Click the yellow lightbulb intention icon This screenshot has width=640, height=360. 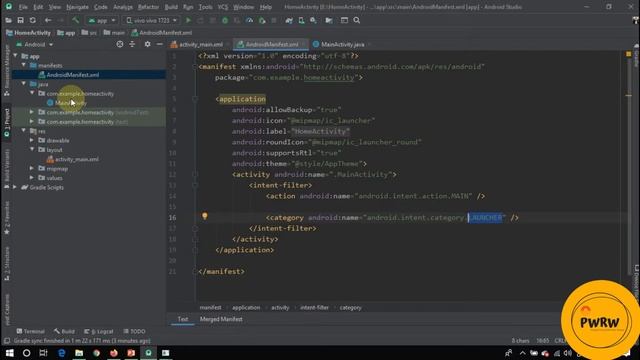pos(204,216)
